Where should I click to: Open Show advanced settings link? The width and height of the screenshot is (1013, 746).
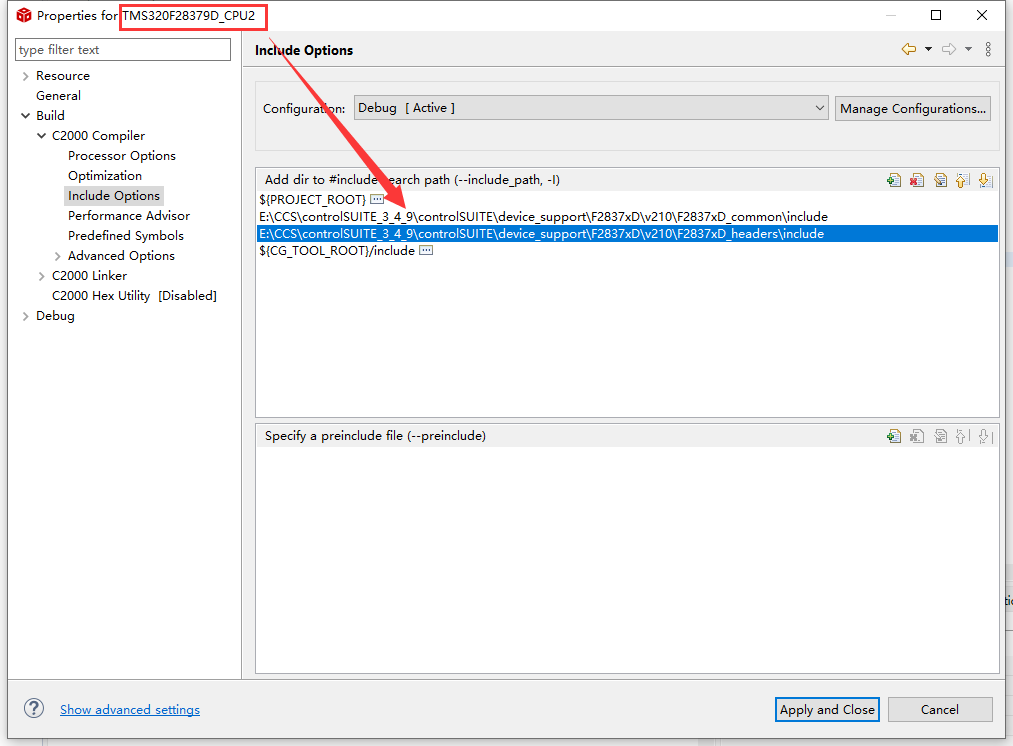pos(130,709)
